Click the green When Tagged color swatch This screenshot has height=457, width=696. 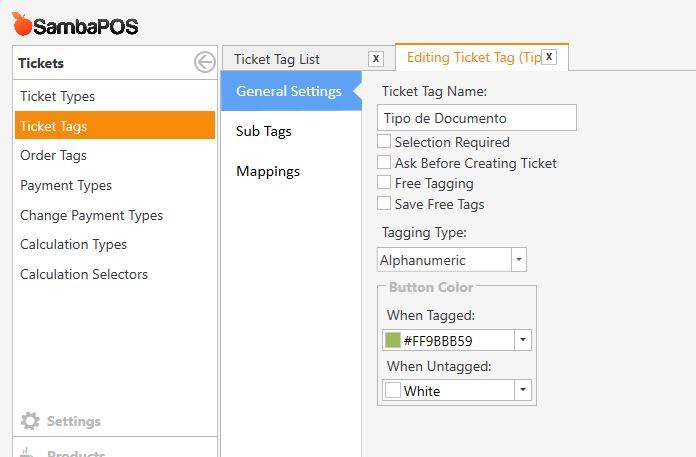(x=393, y=340)
